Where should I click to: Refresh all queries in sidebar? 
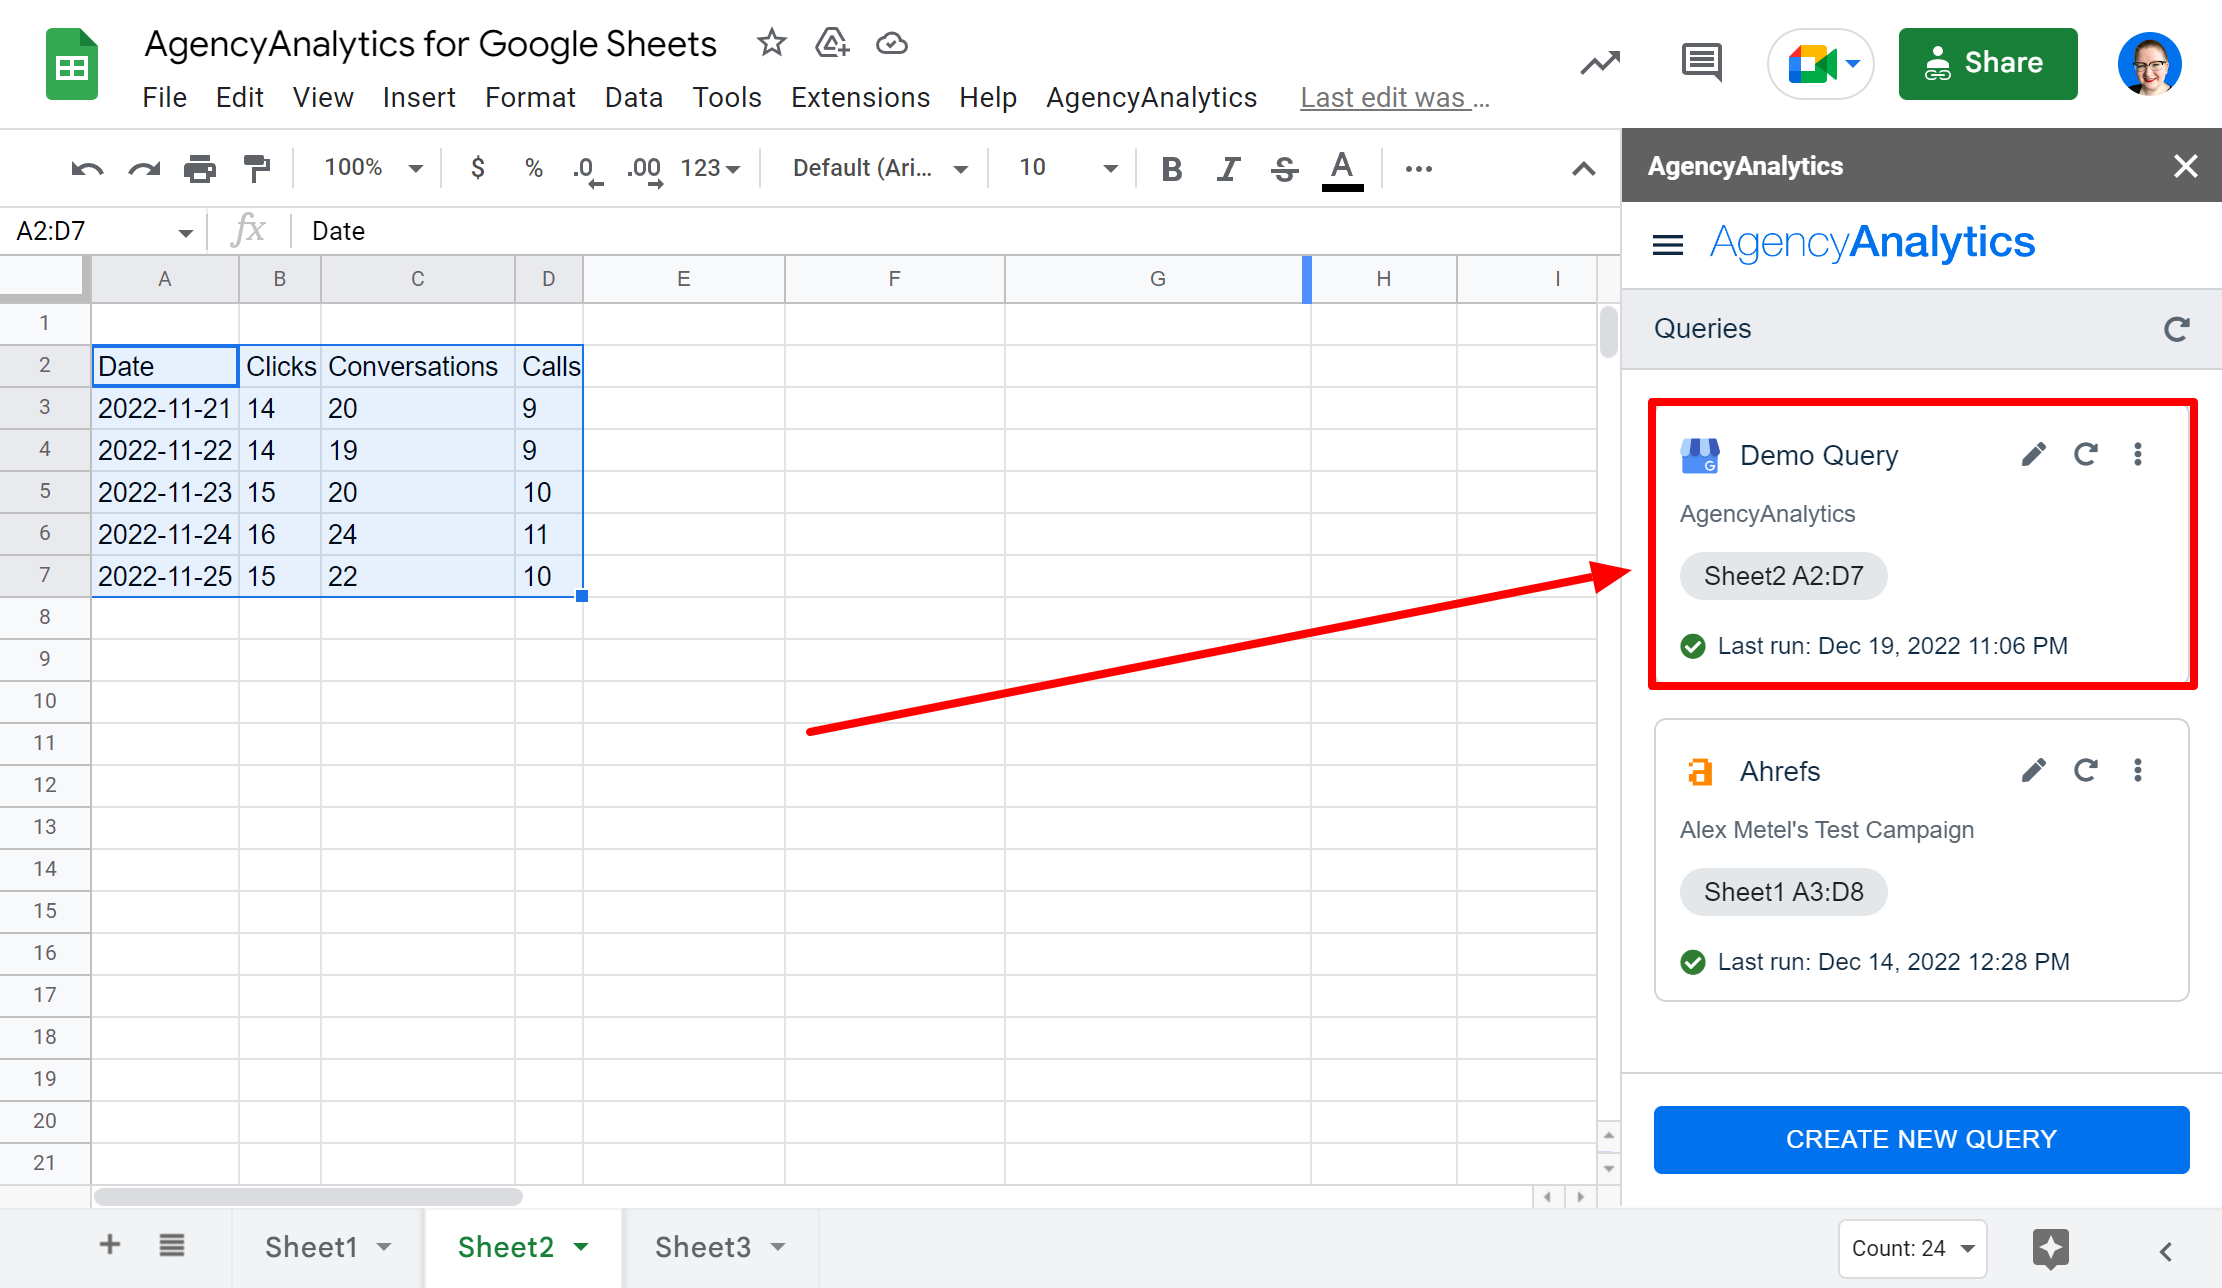2176,329
